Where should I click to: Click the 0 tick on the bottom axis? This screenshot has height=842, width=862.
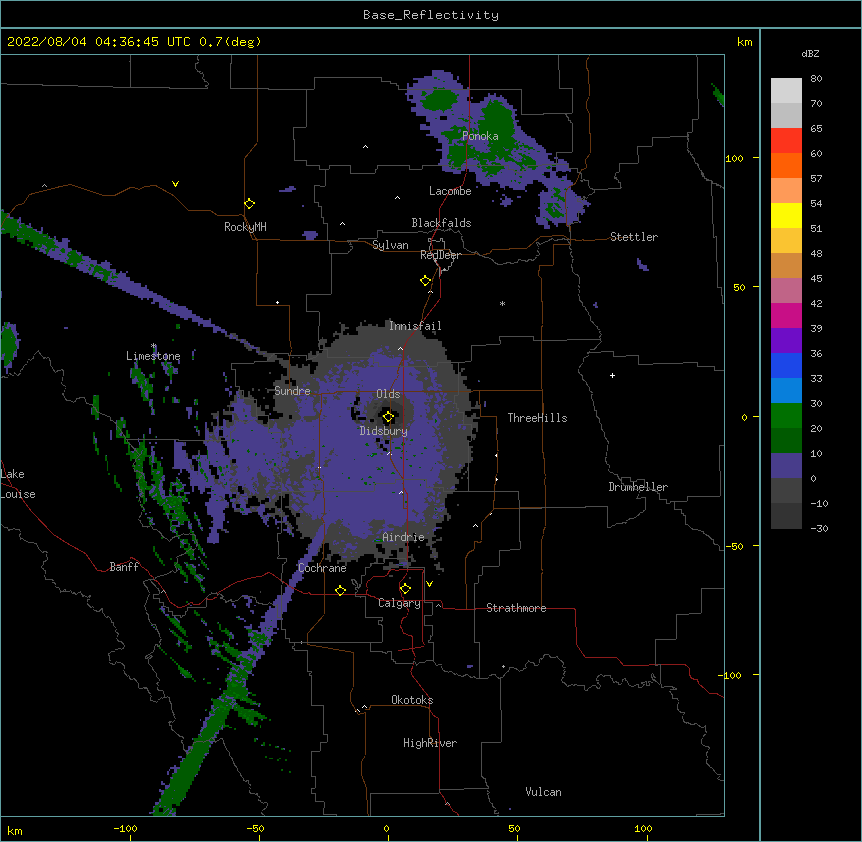pyautogui.click(x=386, y=828)
